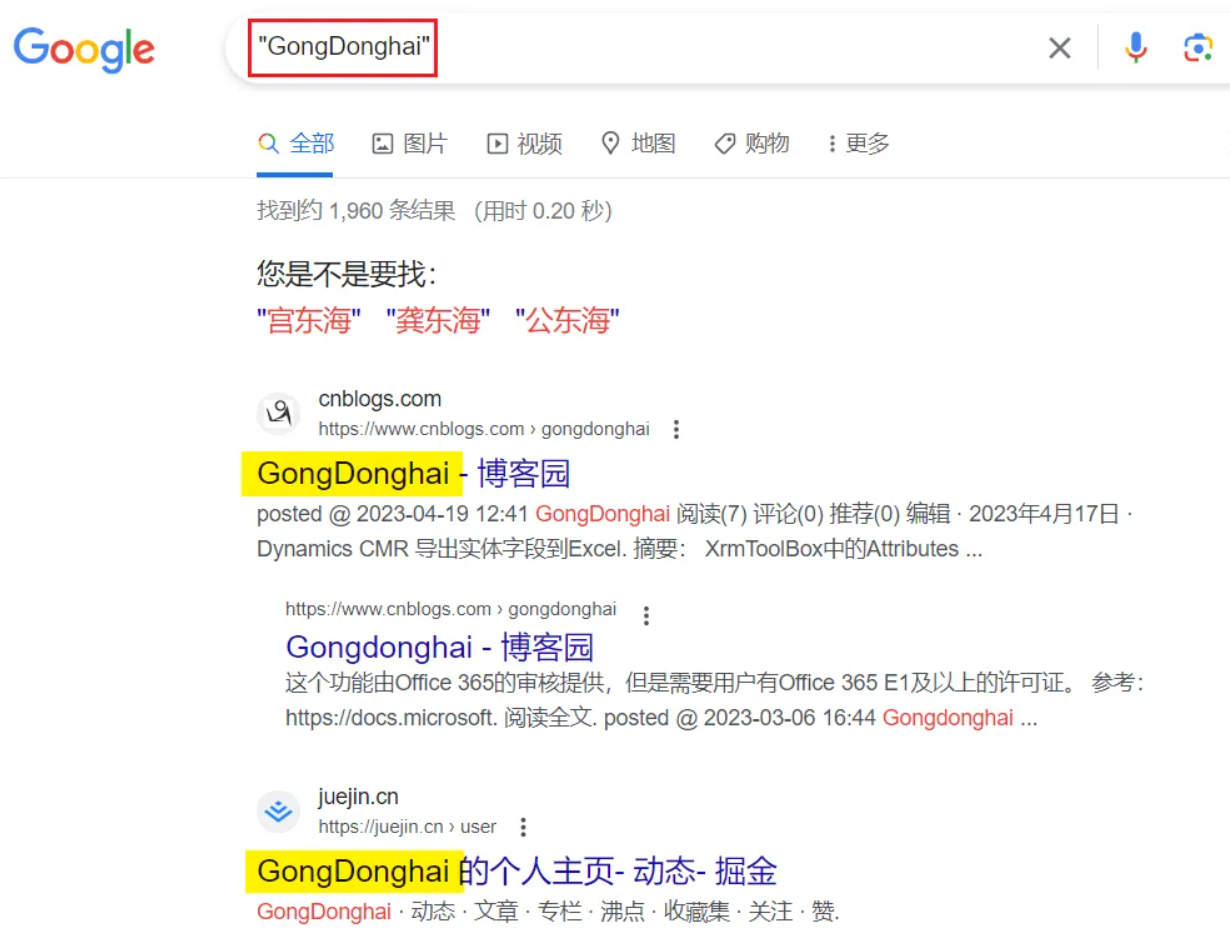
Task: Click URL https://www.cnblogs.com › gongdonghai under cnblogs.com
Action: point(484,429)
